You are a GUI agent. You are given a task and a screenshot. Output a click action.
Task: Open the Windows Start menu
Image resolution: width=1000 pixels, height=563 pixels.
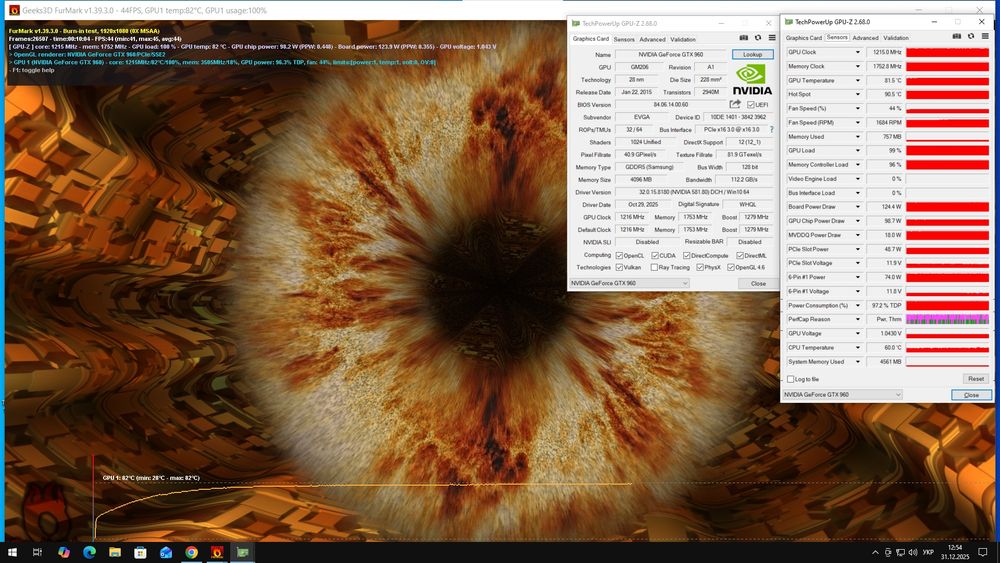point(12,552)
